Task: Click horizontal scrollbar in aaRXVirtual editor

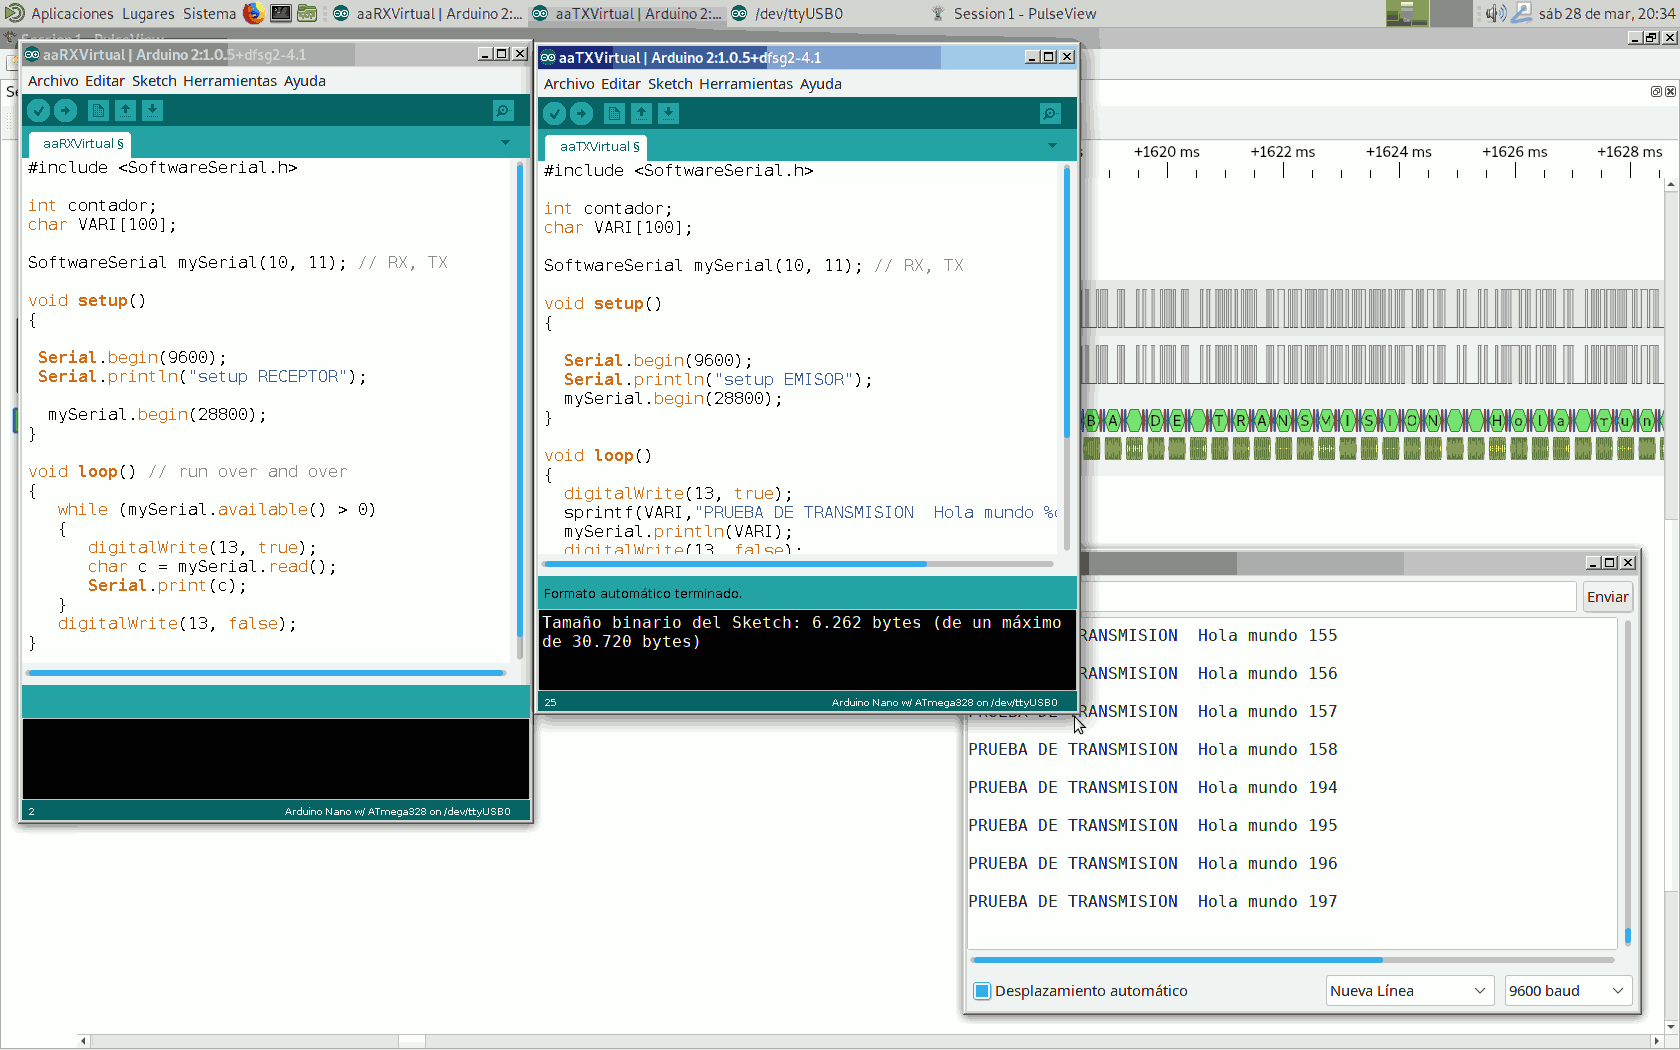Action: click(266, 673)
